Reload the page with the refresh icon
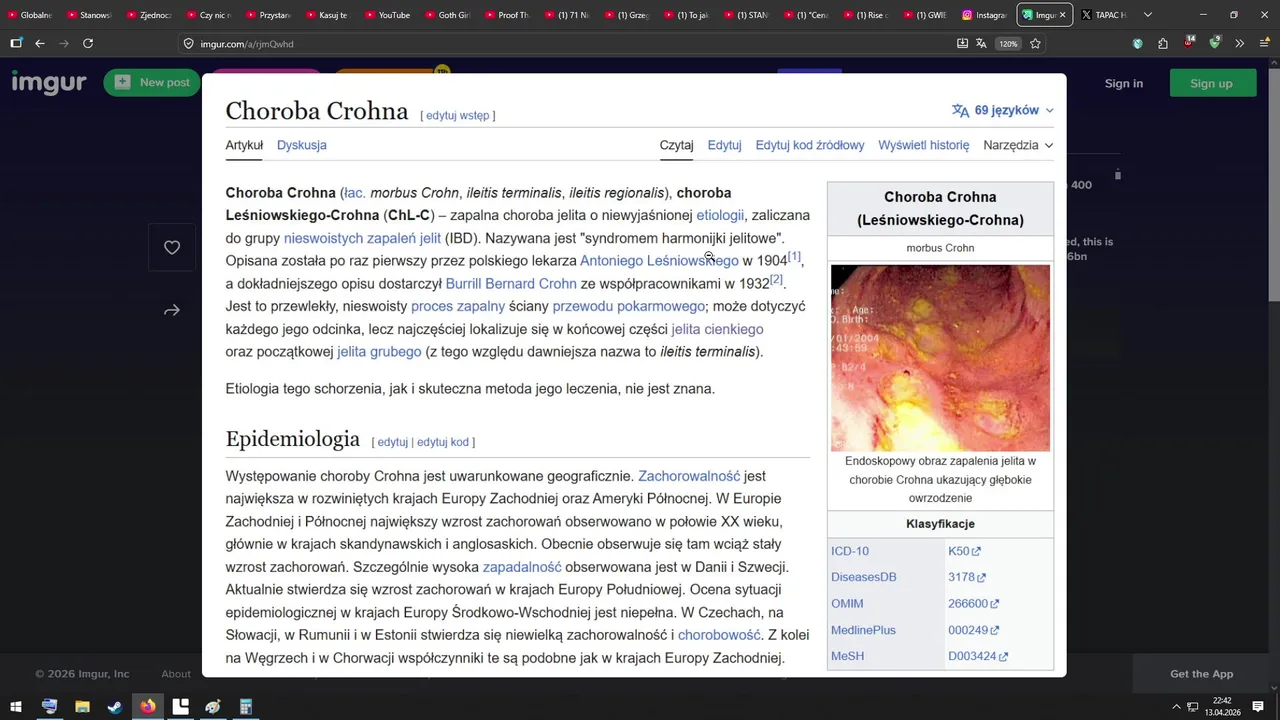Image resolution: width=1280 pixels, height=720 pixels. click(x=88, y=43)
